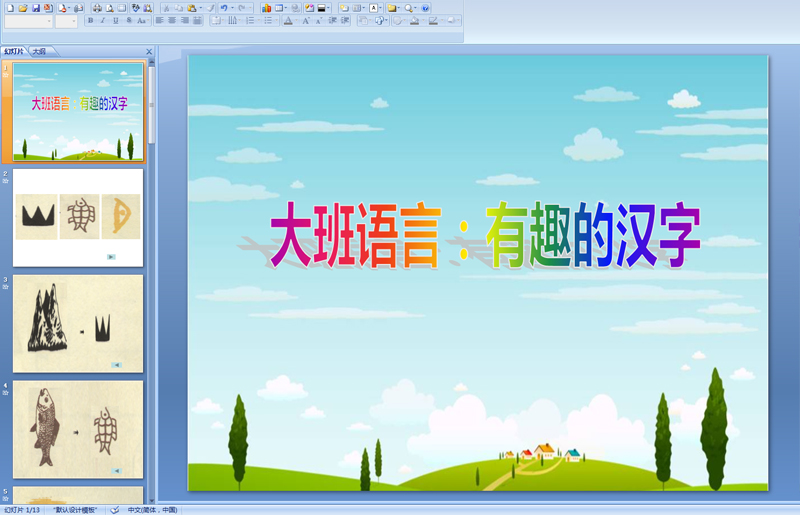
Task: Expand the numbering list dropdown
Action: pyautogui.click(x=259, y=20)
